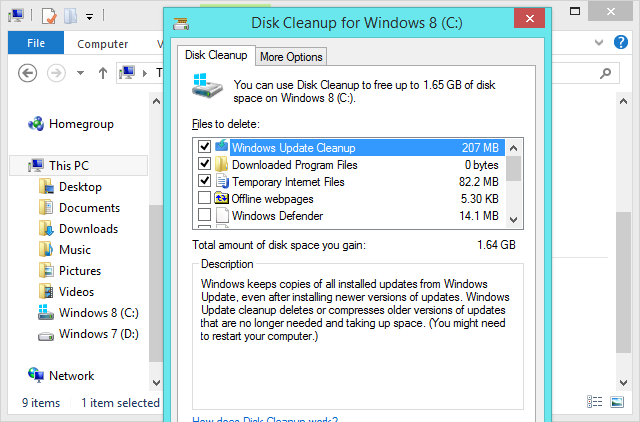Viewport: 640px width, 422px height.
Task: Select the Disk Cleanup tab
Action: tap(216, 55)
